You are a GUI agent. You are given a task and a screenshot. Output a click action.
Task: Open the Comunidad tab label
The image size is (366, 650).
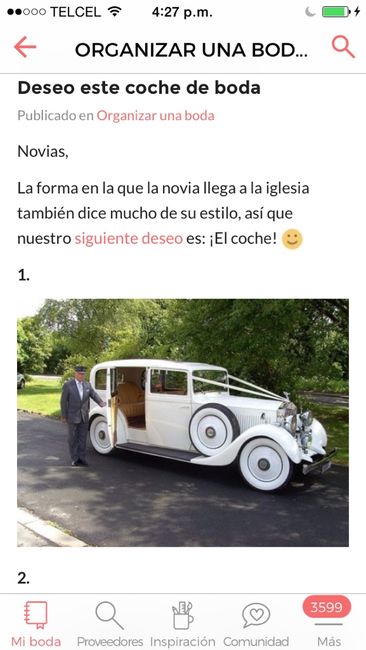pos(256,642)
